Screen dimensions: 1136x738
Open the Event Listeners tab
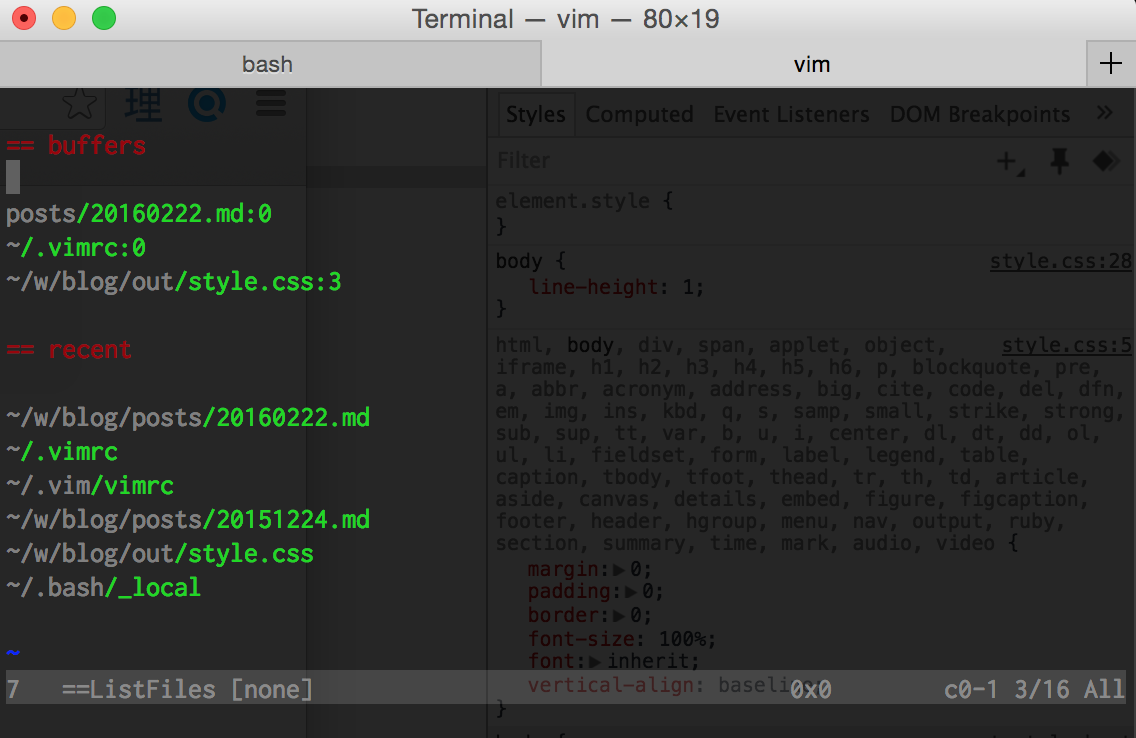tap(791, 115)
